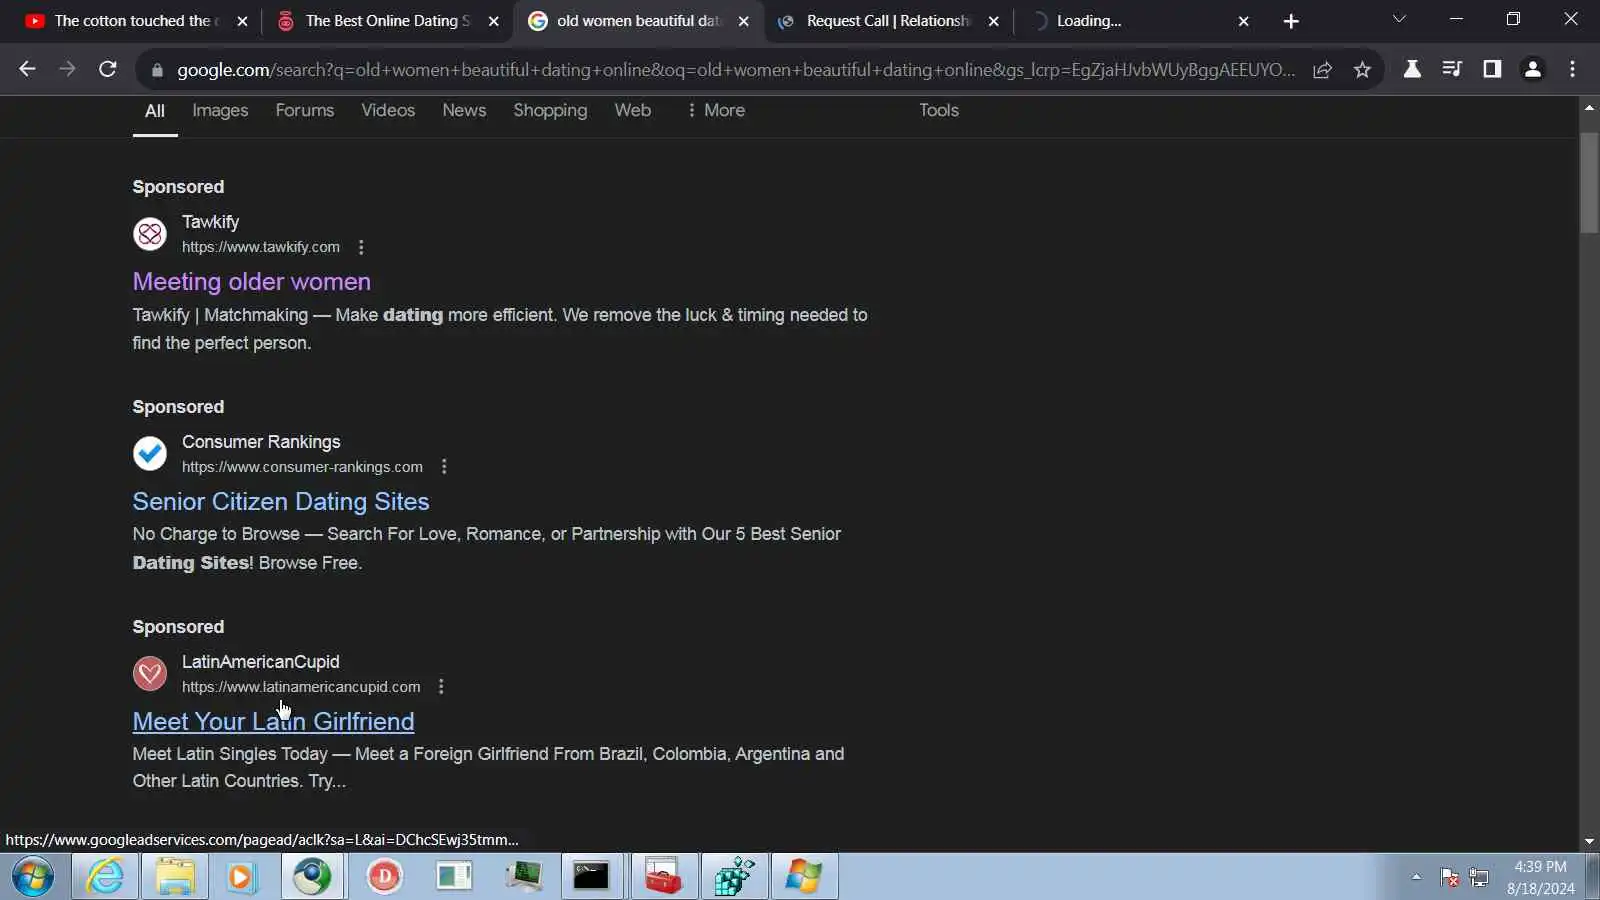
Task: Open the media control icon in toolbar
Action: tap(1452, 69)
